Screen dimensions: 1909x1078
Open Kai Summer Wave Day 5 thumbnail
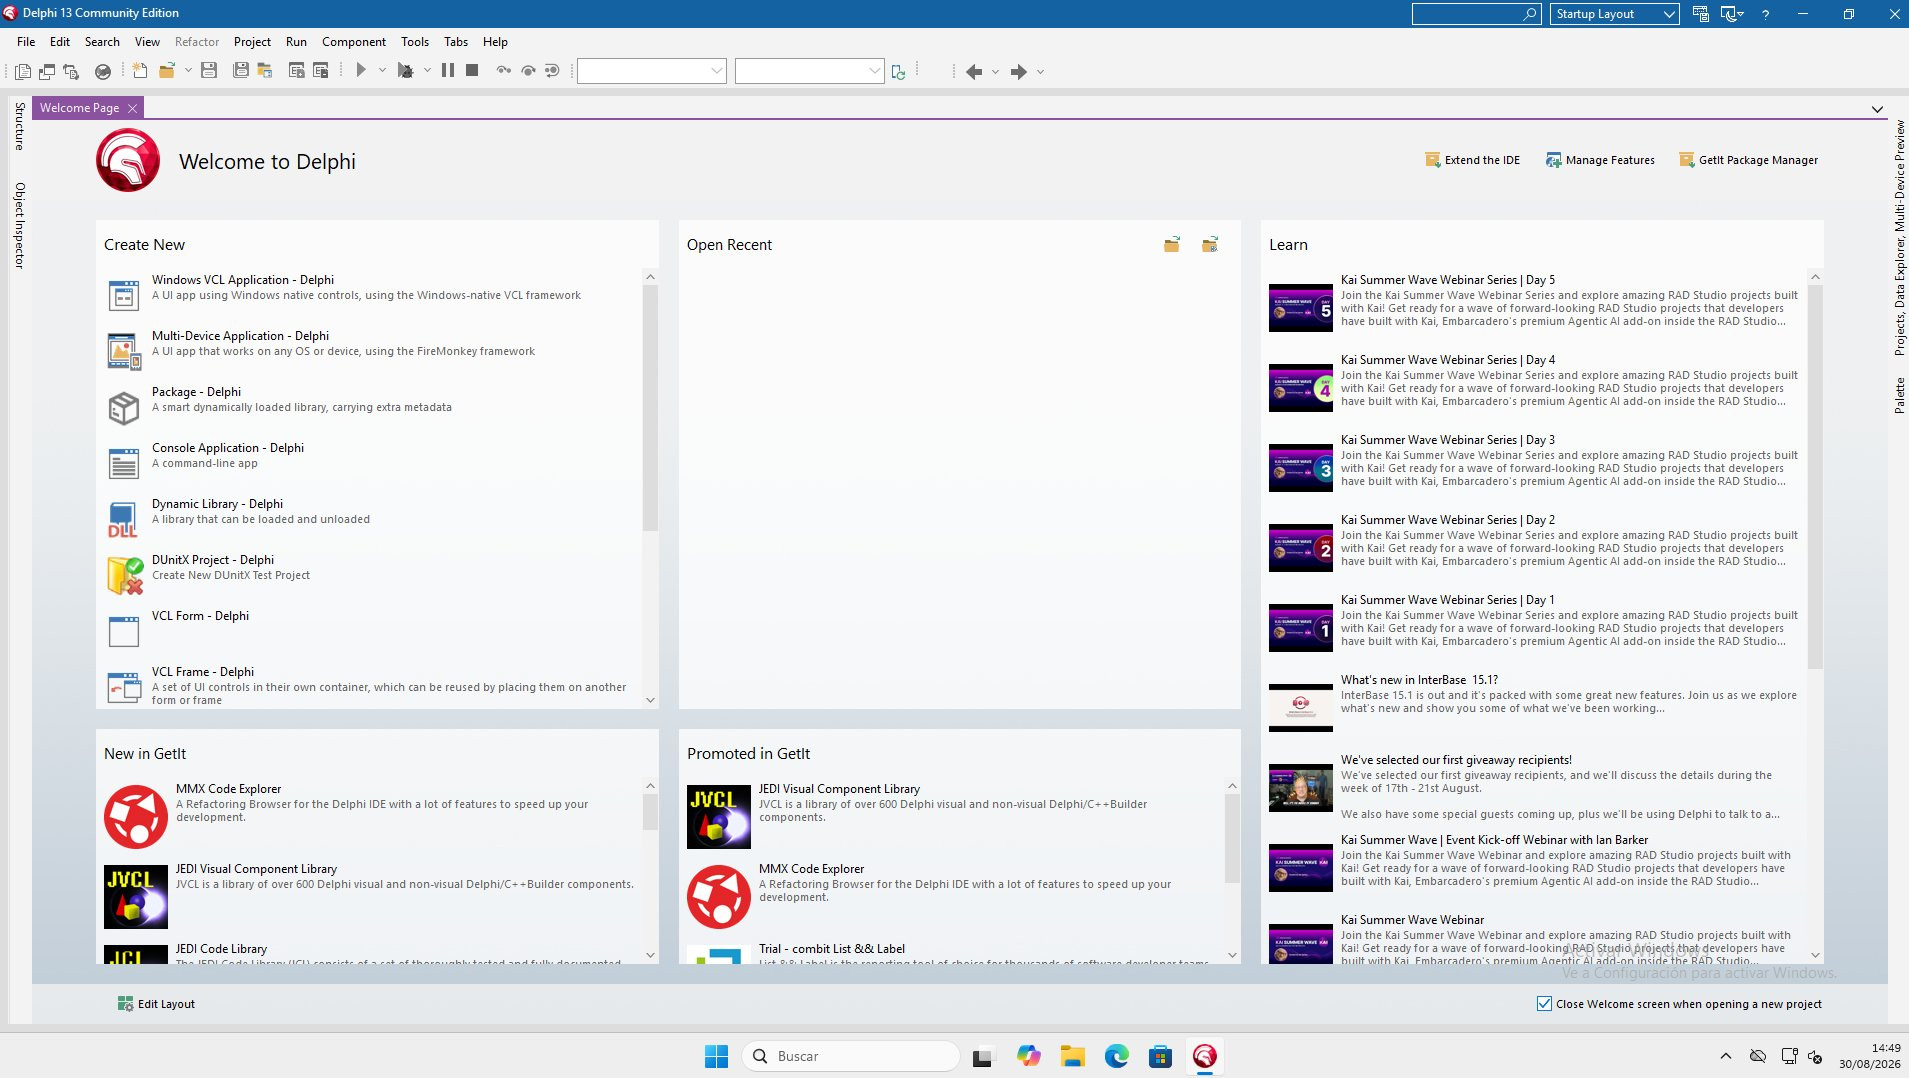tap(1301, 308)
